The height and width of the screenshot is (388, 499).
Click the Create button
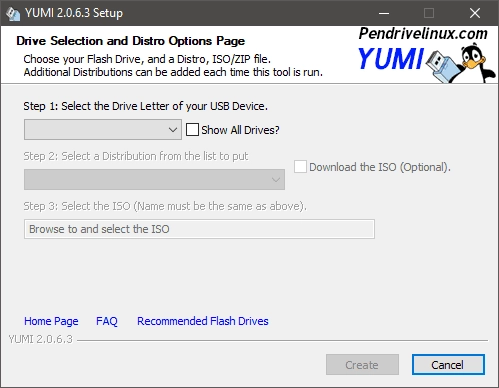pyautogui.click(x=362, y=365)
